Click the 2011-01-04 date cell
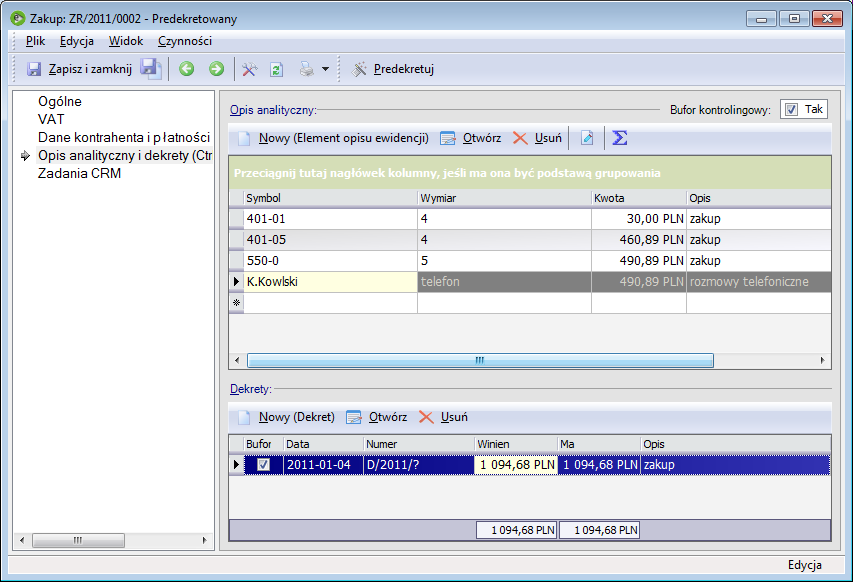The width and height of the screenshot is (853, 582). (323, 465)
